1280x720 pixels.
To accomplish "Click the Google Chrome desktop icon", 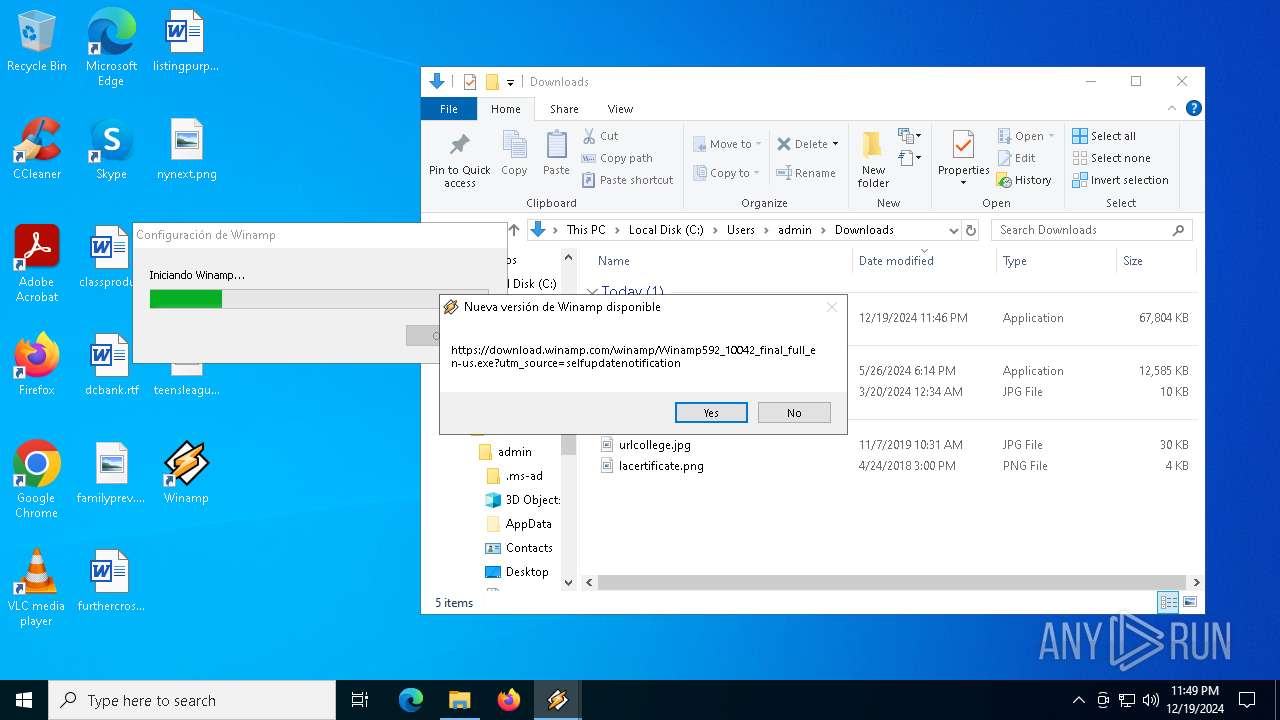I will click(36, 479).
